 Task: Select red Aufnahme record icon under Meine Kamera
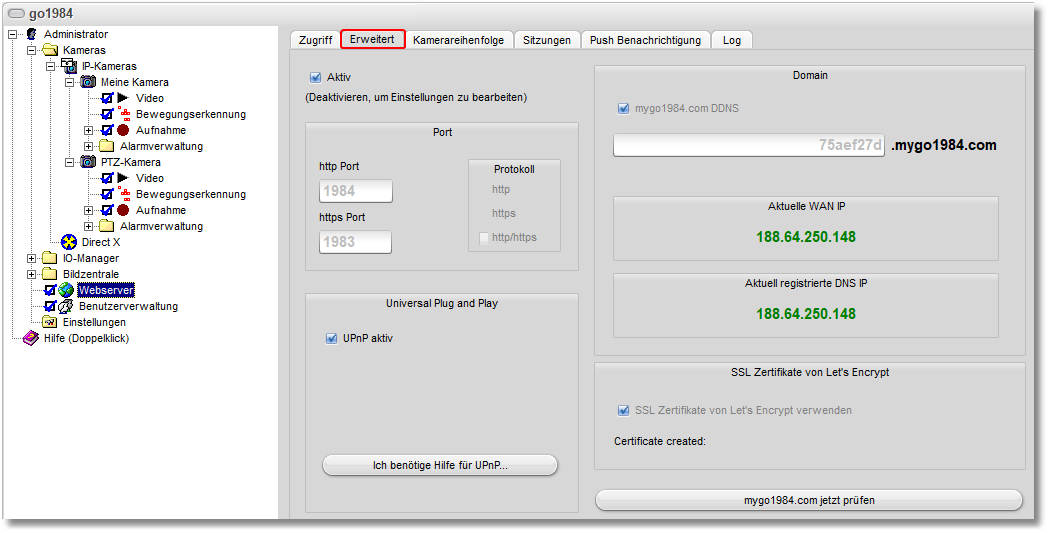(x=123, y=130)
